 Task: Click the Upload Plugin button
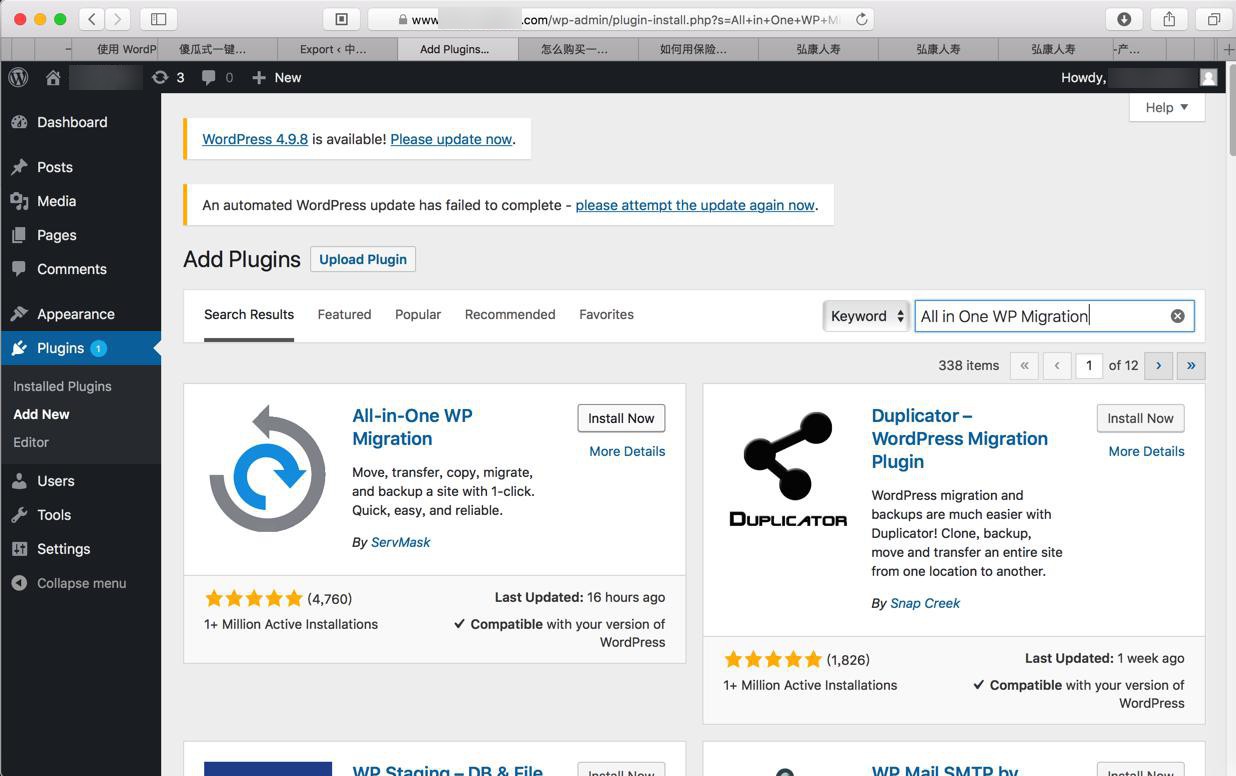click(363, 259)
